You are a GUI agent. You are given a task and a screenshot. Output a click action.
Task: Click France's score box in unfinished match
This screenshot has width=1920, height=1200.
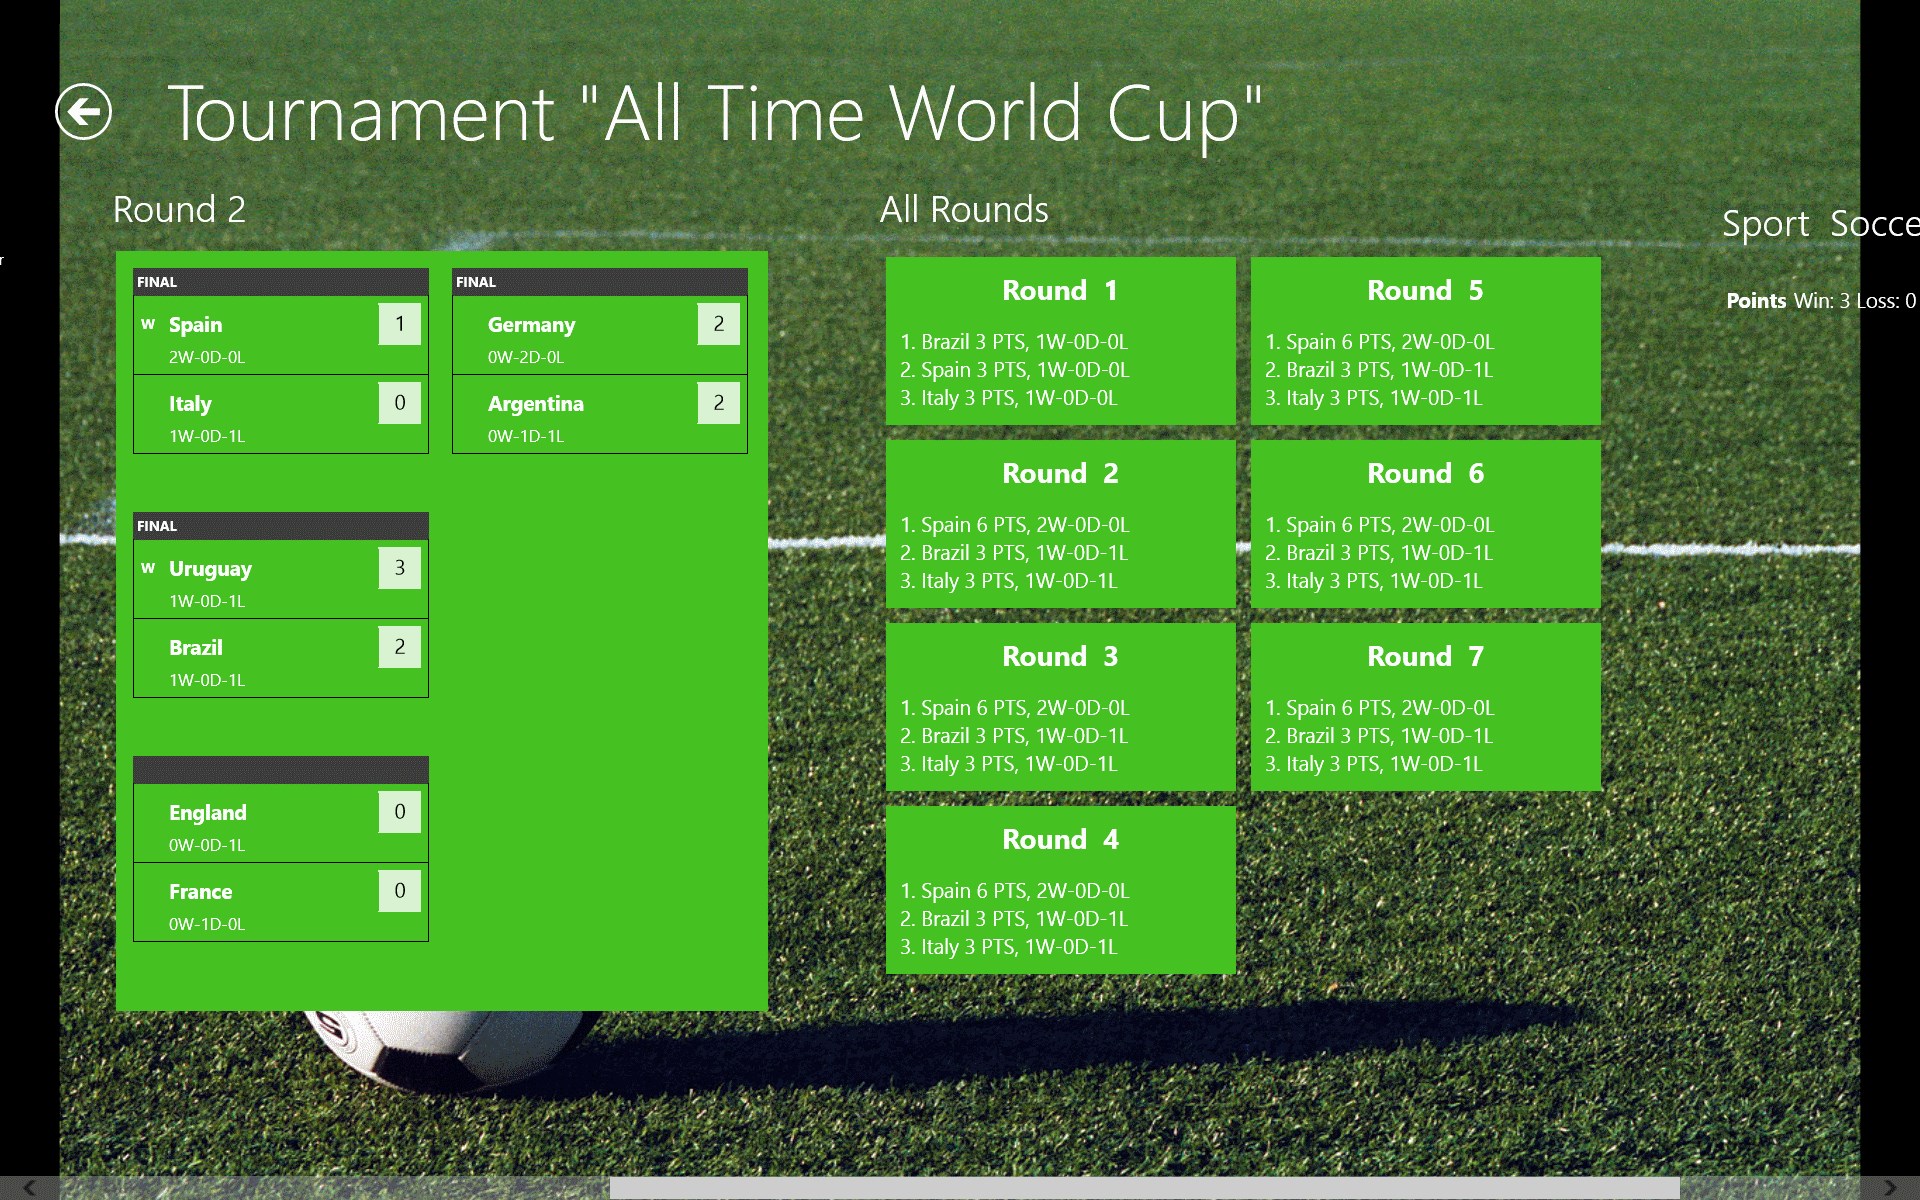pos(399,891)
